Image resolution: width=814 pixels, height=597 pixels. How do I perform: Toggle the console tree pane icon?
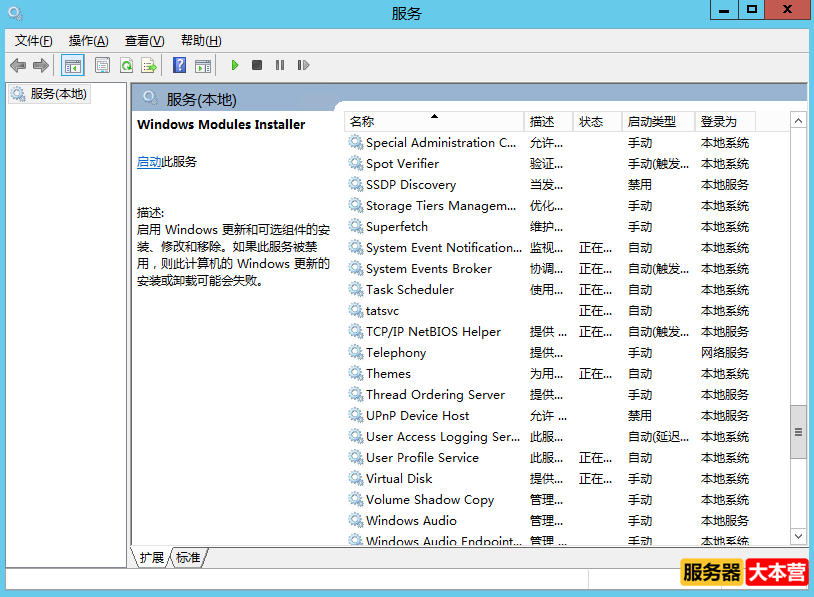(x=73, y=65)
